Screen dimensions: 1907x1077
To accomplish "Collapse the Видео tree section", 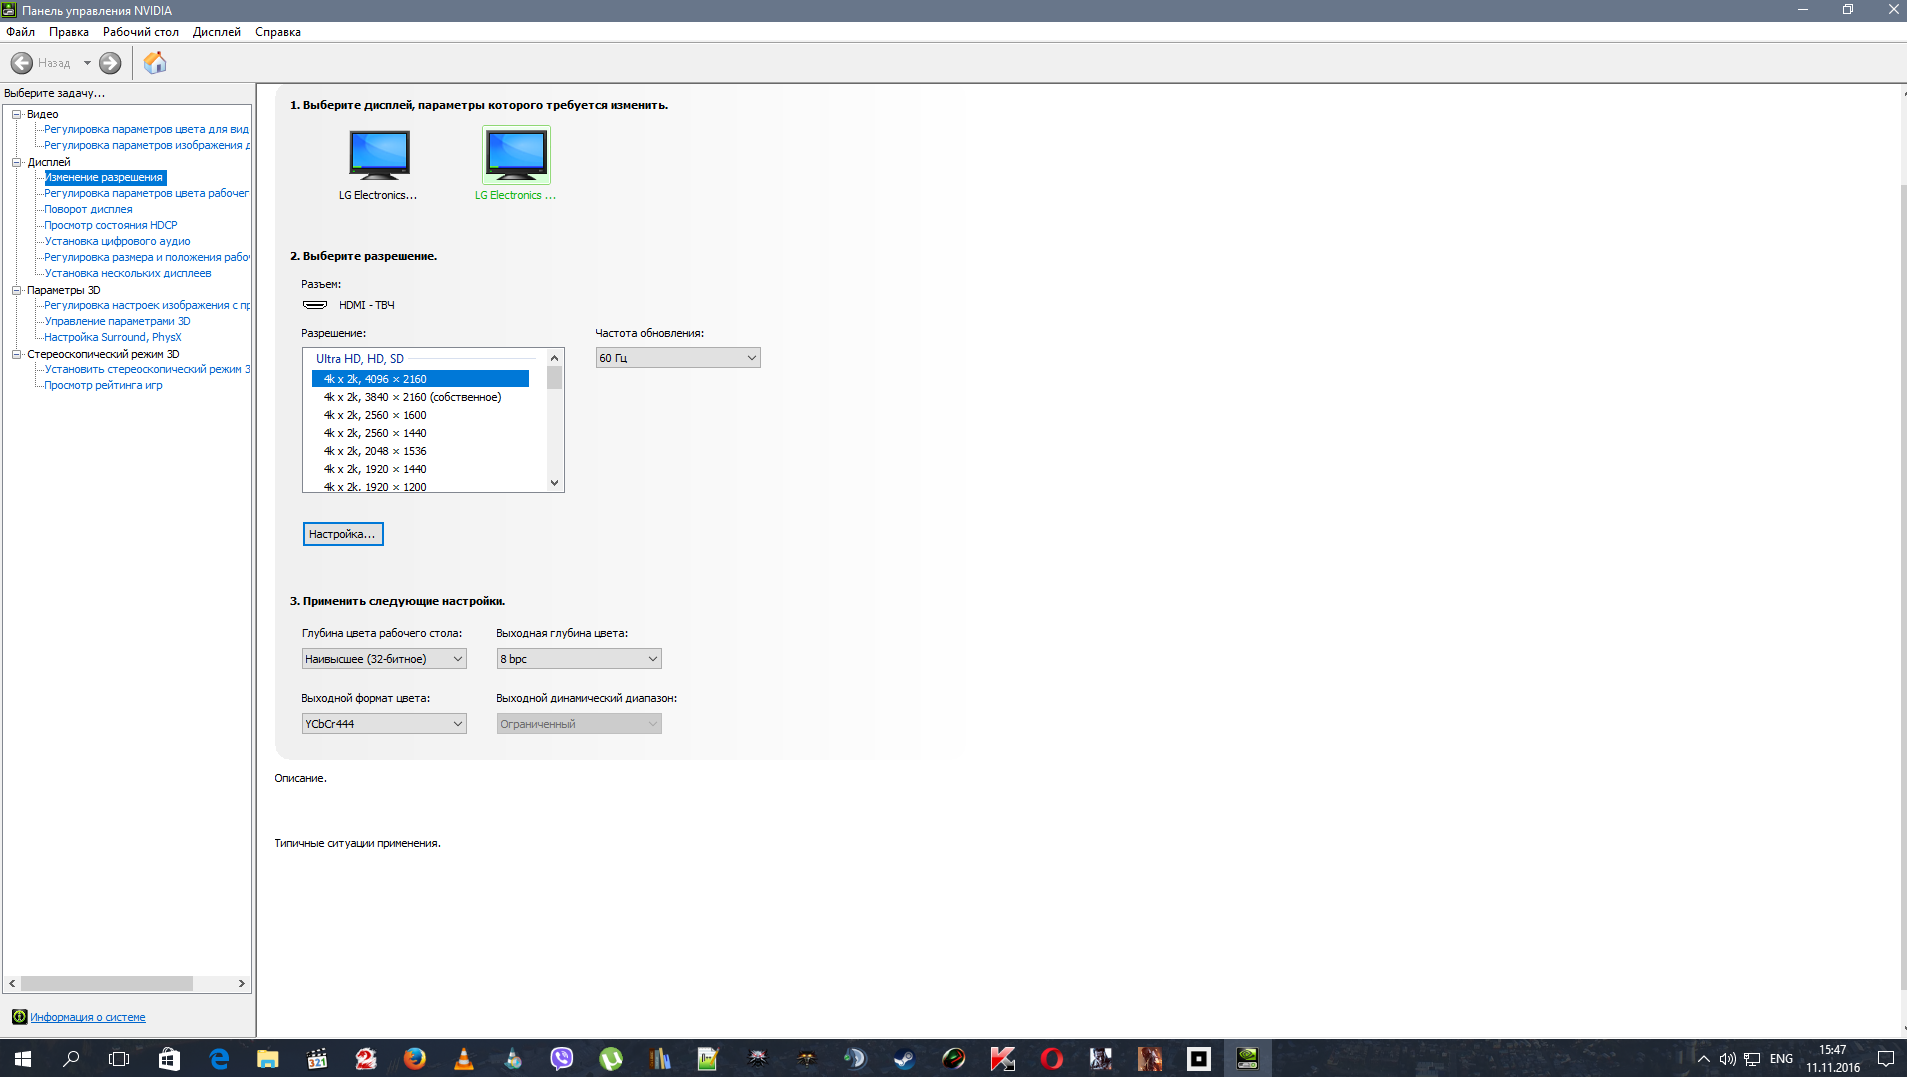I will [17, 114].
